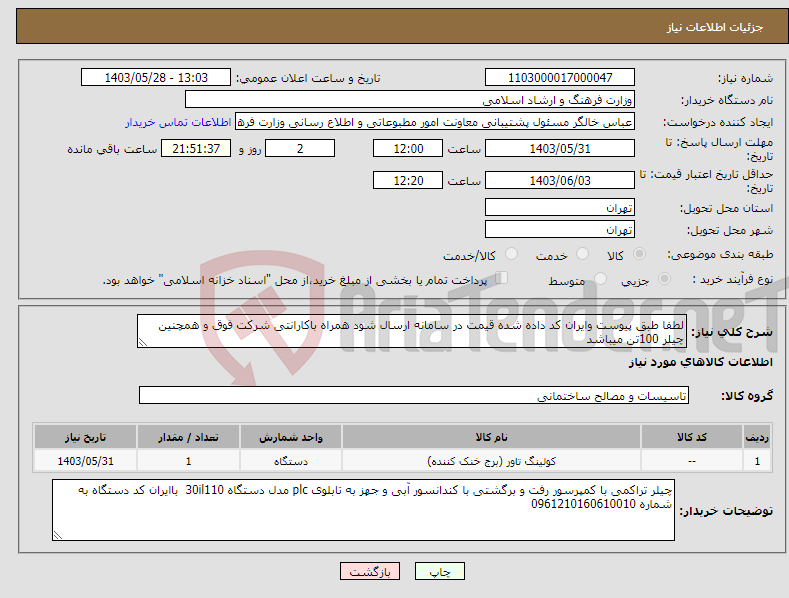
Task: Click the need date cell 1403/05/31
Action: (86, 461)
